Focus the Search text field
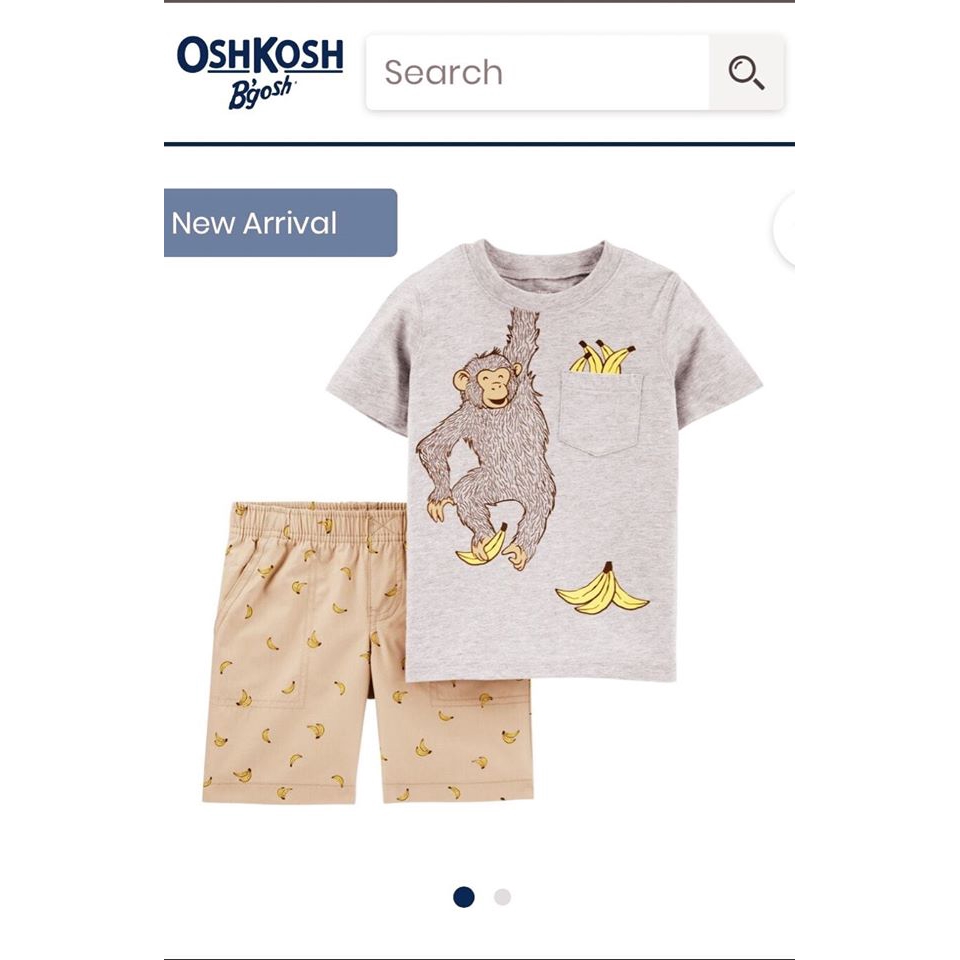960x960 pixels. point(538,72)
